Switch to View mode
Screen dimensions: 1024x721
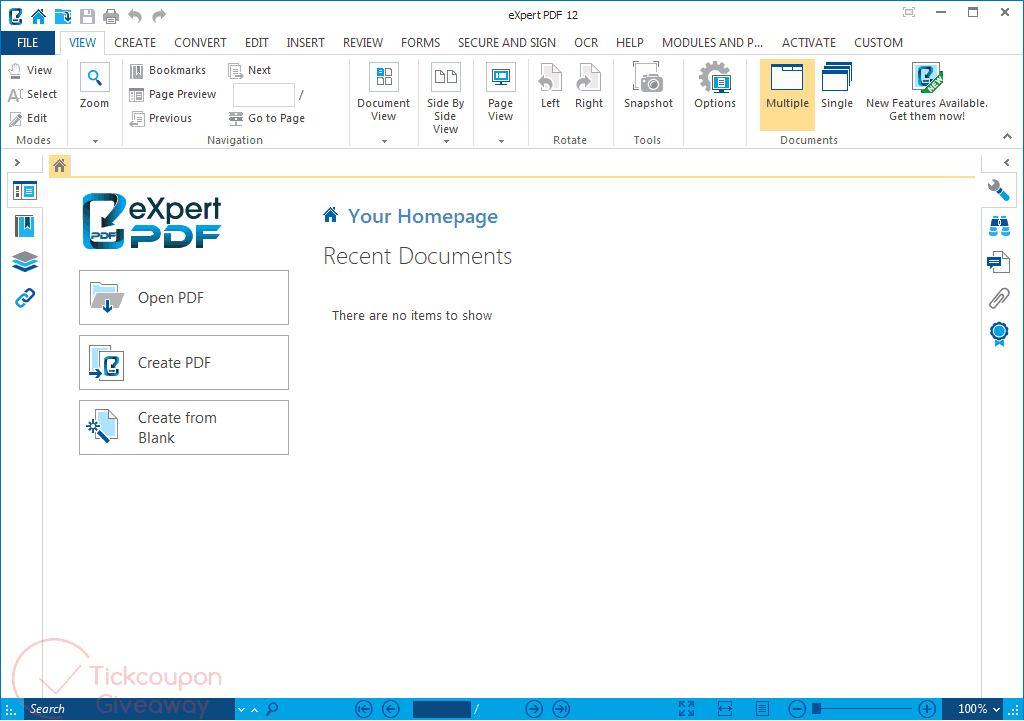(x=31, y=70)
